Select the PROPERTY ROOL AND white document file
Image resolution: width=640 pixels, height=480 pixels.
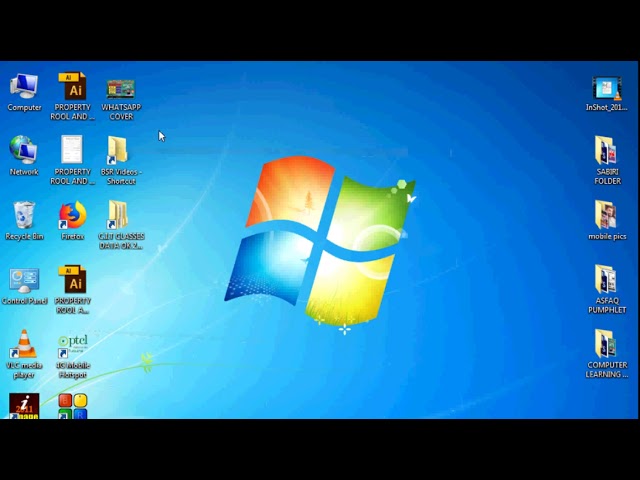tap(72, 160)
